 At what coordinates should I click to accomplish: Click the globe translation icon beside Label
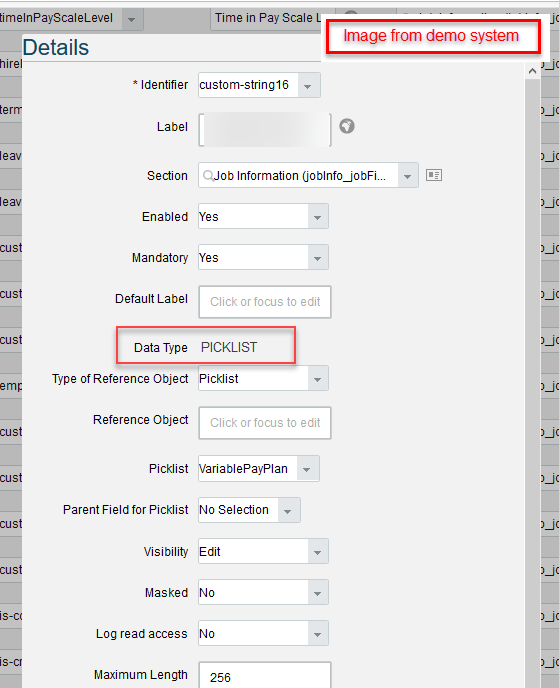point(347,126)
